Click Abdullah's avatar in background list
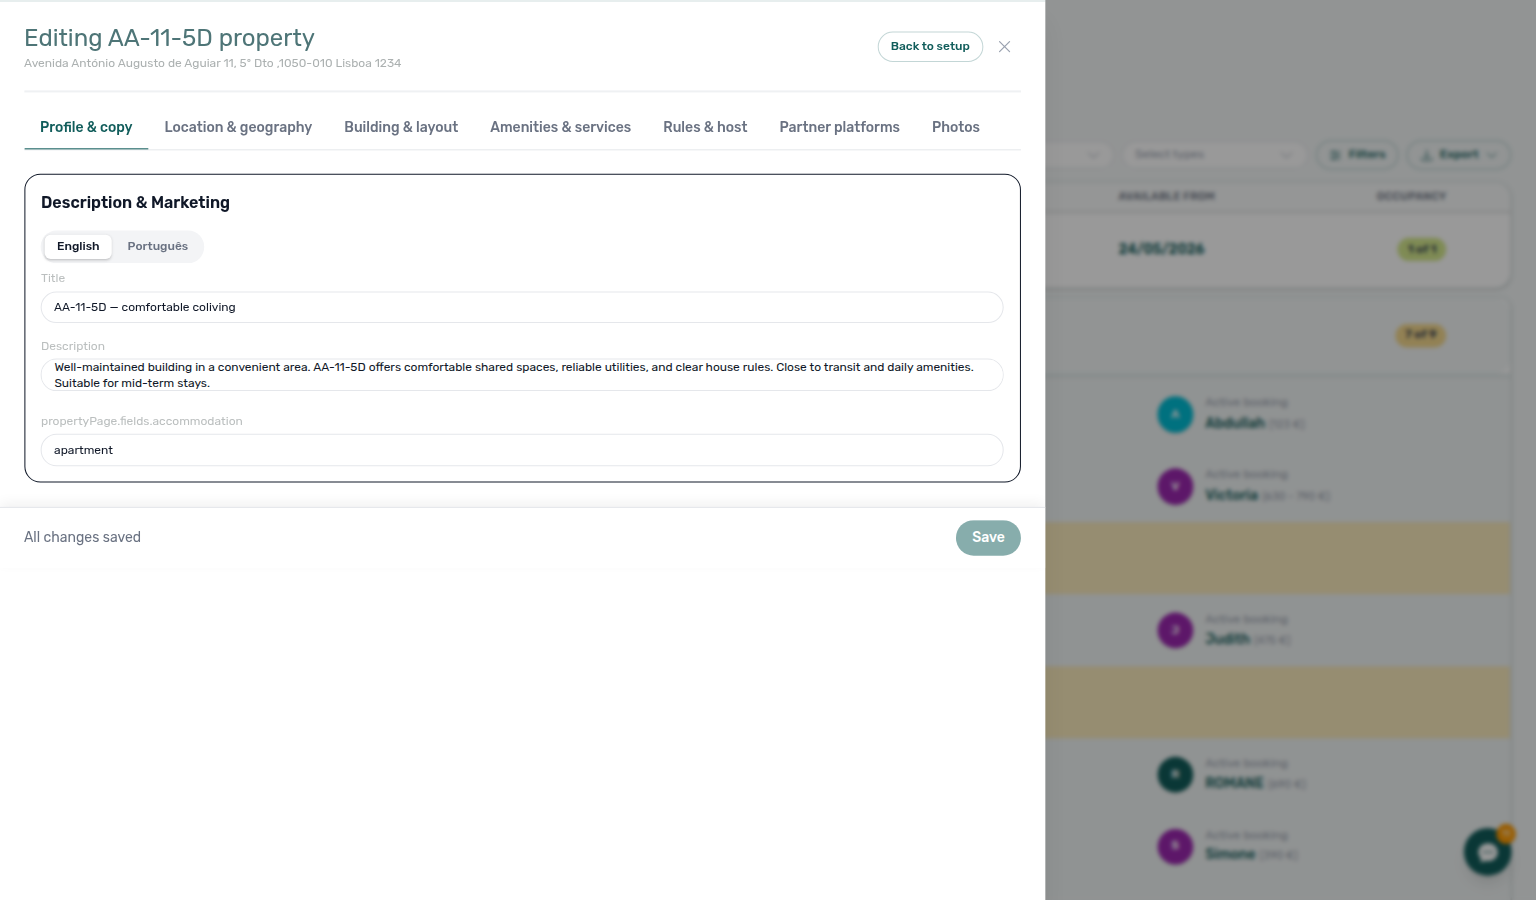The width and height of the screenshot is (1536, 900). (1175, 414)
